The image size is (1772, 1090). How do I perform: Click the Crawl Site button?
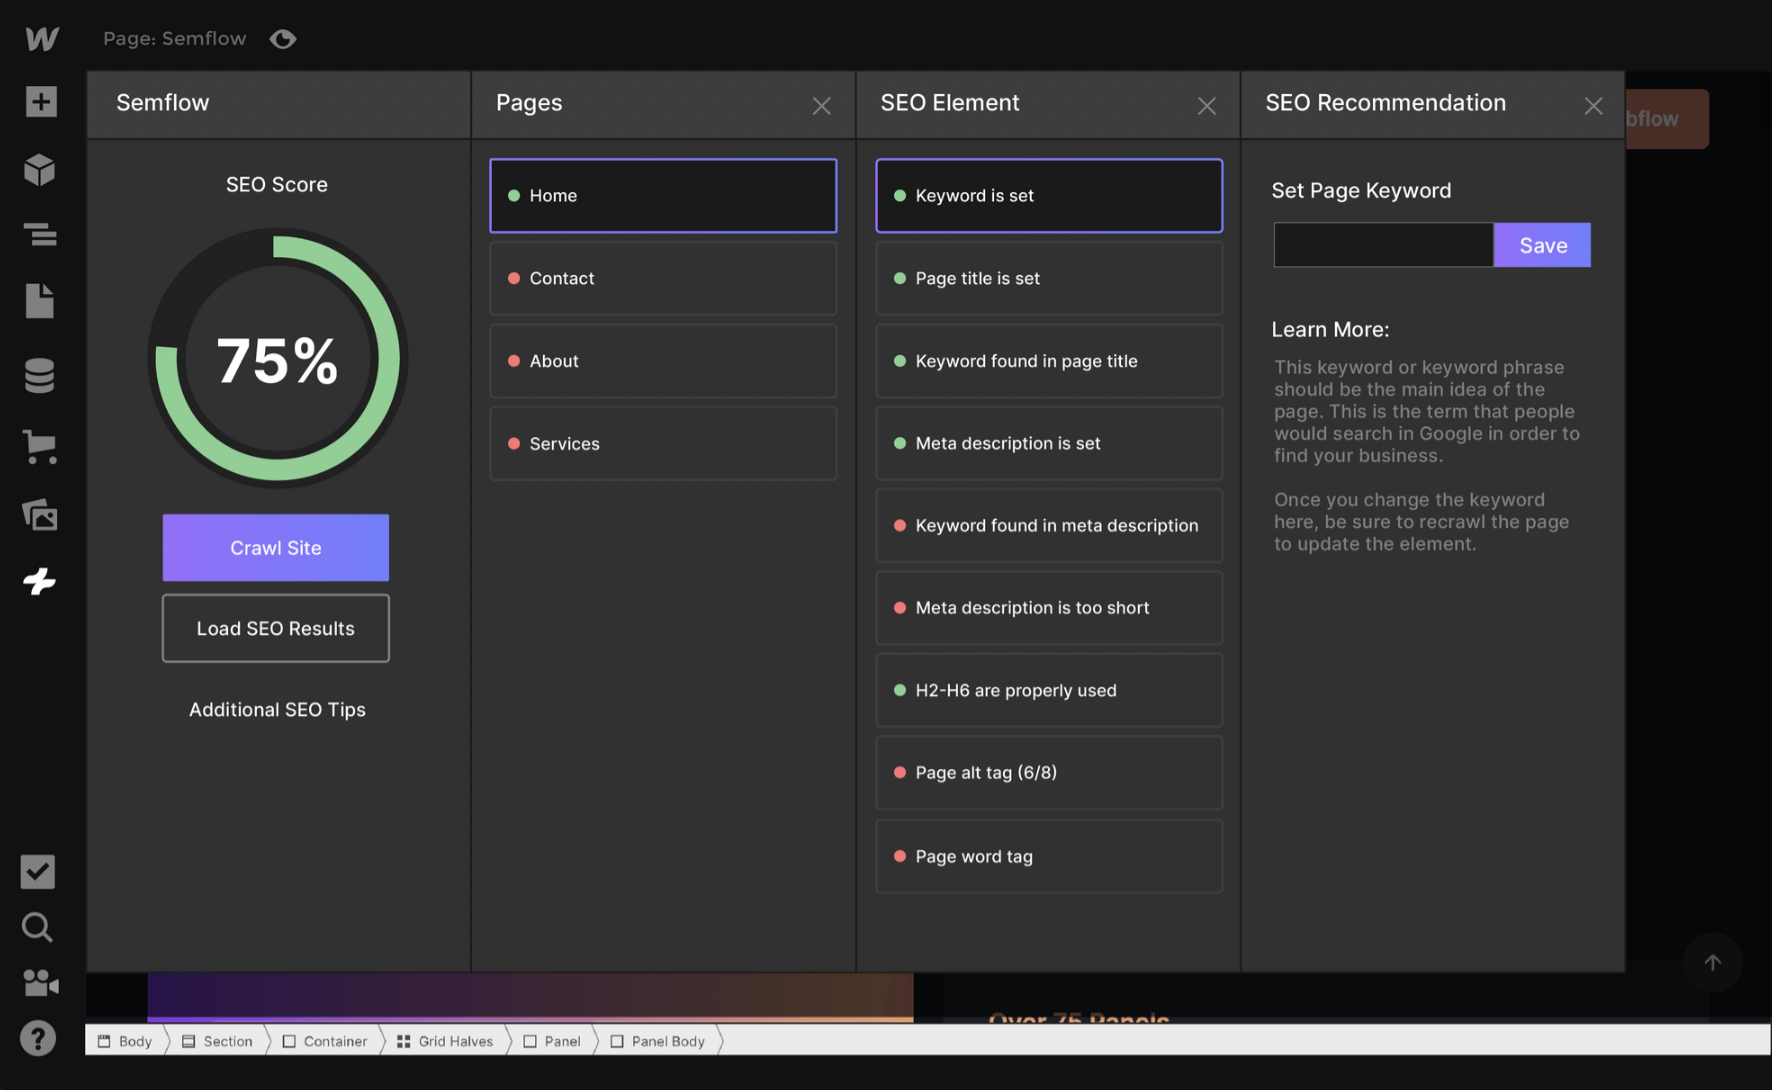coord(275,547)
